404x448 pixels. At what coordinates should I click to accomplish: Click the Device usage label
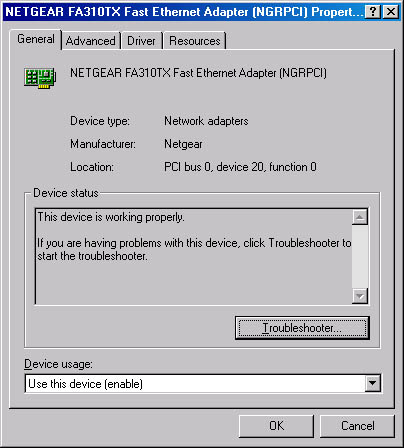pyautogui.click(x=58, y=364)
